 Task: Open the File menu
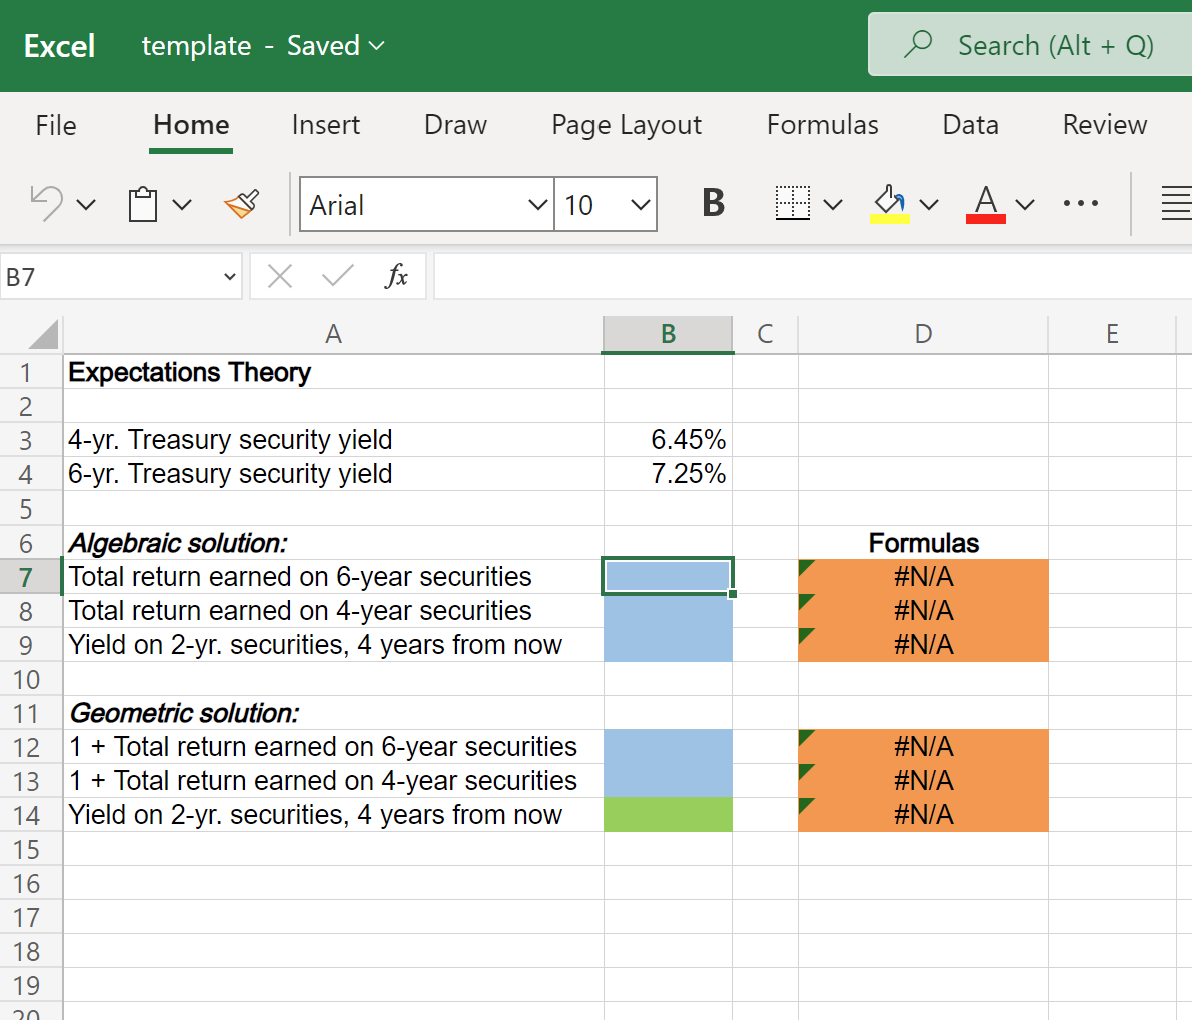tap(55, 124)
